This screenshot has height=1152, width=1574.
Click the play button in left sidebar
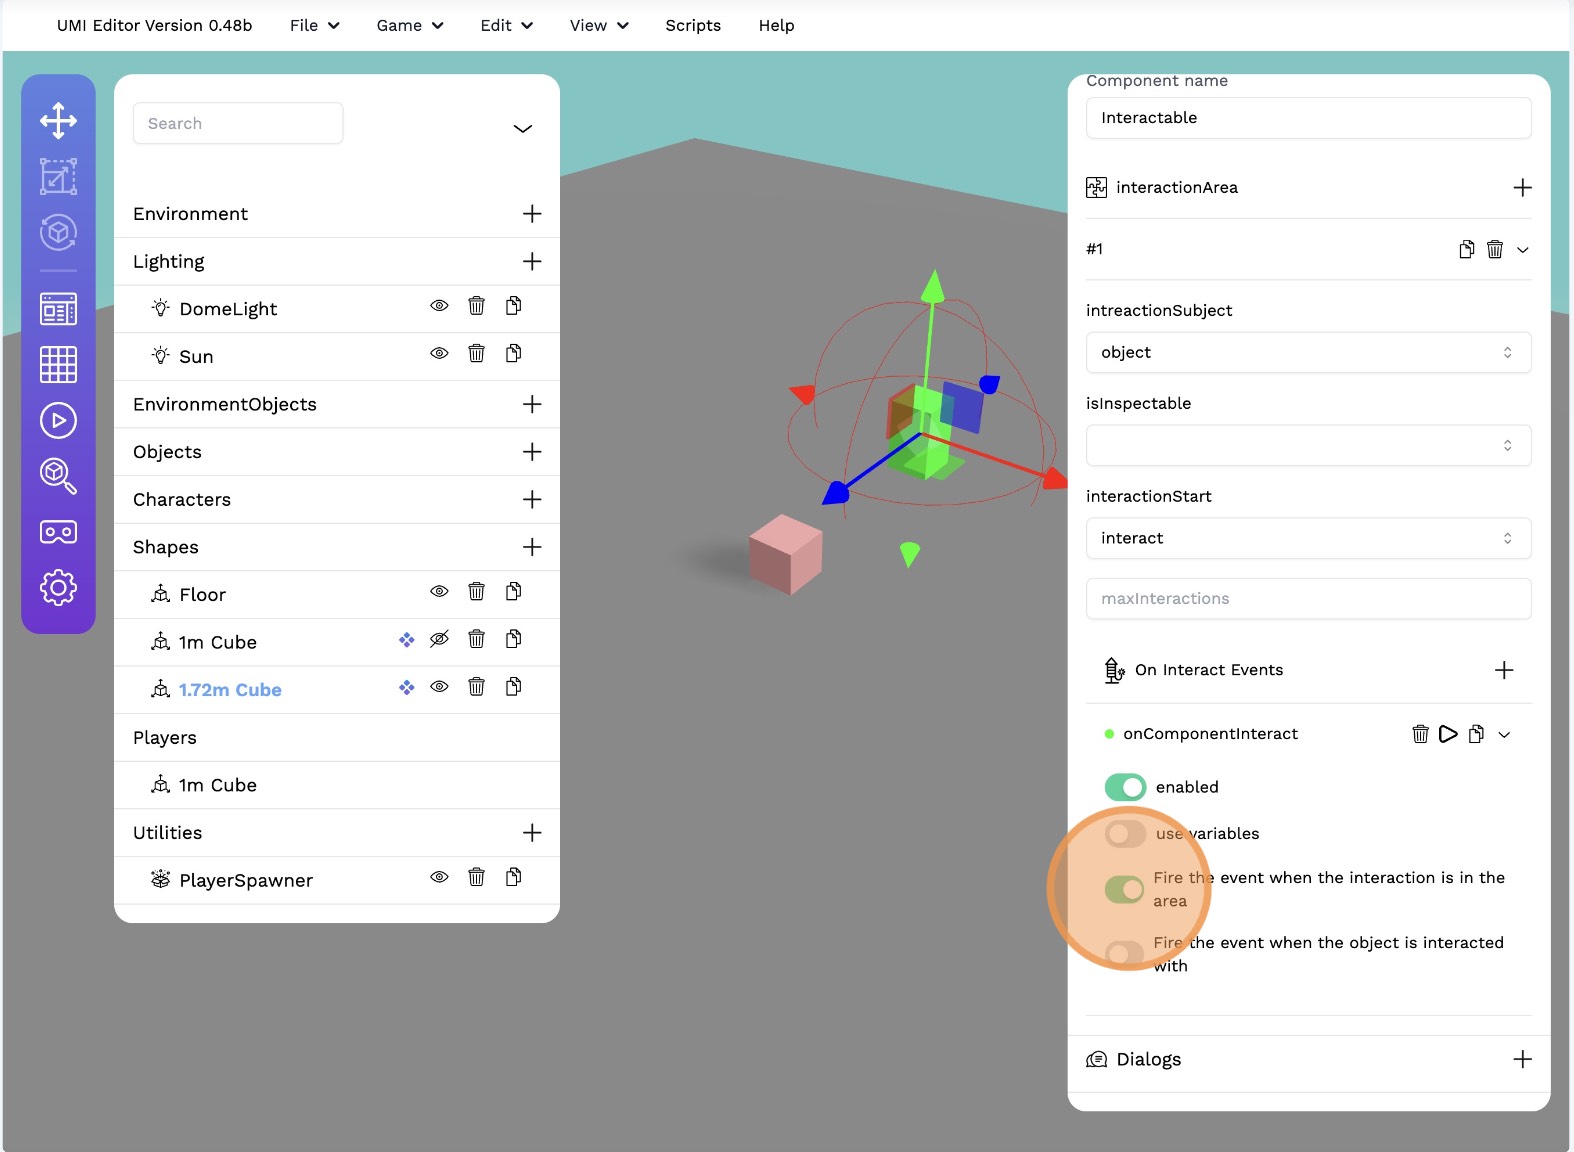point(58,420)
